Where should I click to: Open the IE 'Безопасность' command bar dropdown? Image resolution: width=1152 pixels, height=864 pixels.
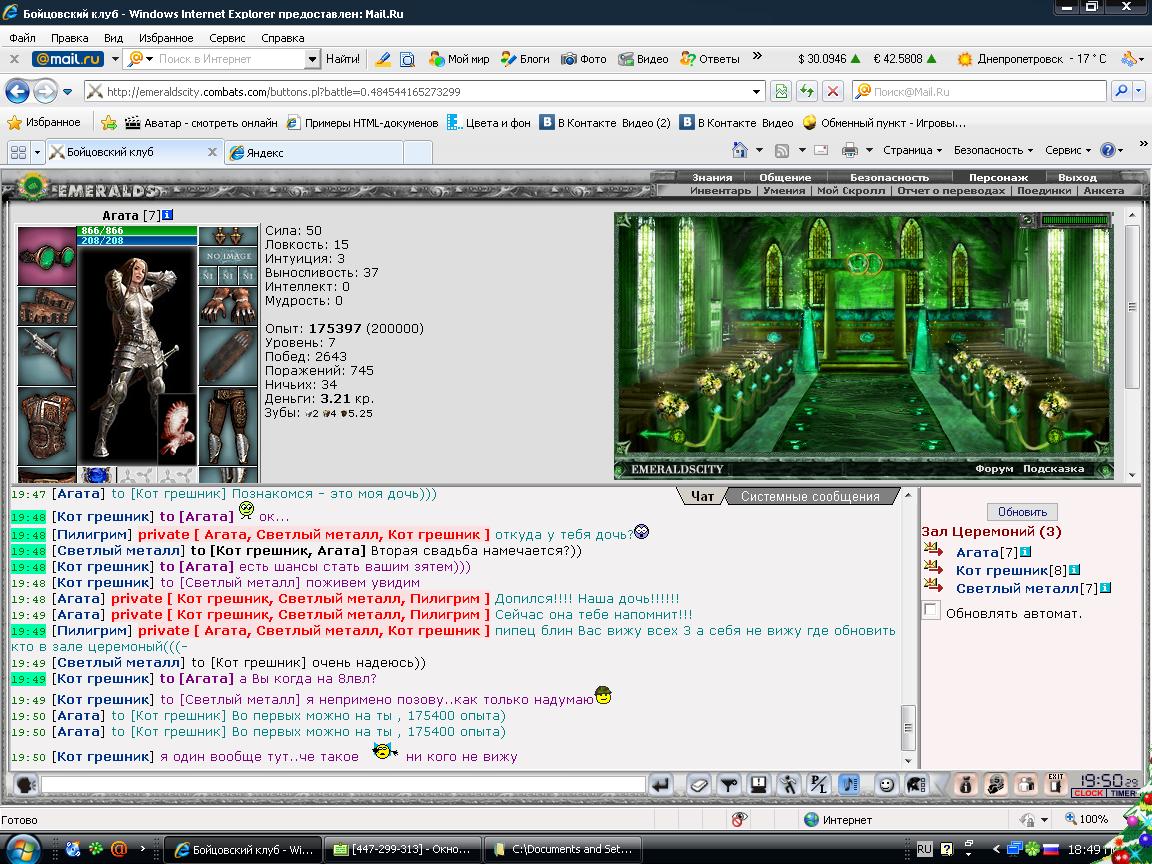click(993, 150)
